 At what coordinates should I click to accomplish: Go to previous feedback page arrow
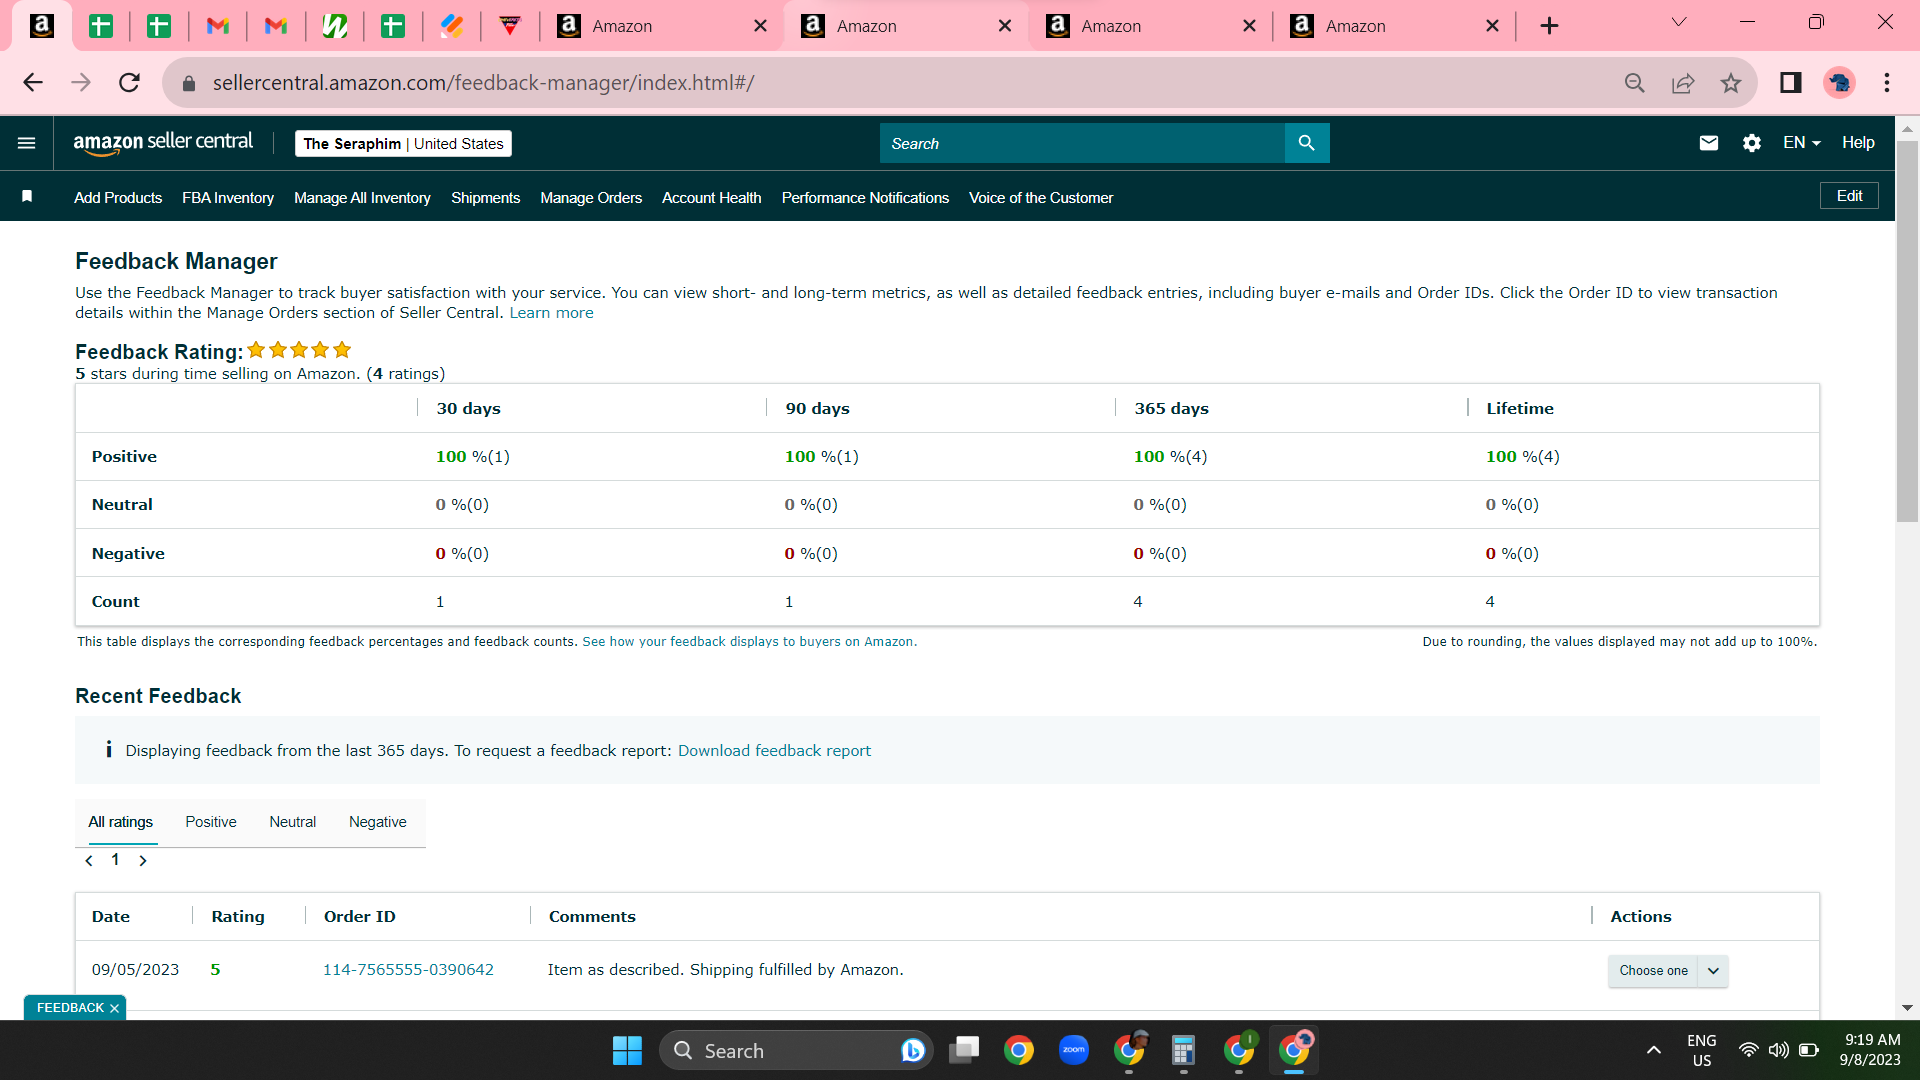[x=89, y=861]
